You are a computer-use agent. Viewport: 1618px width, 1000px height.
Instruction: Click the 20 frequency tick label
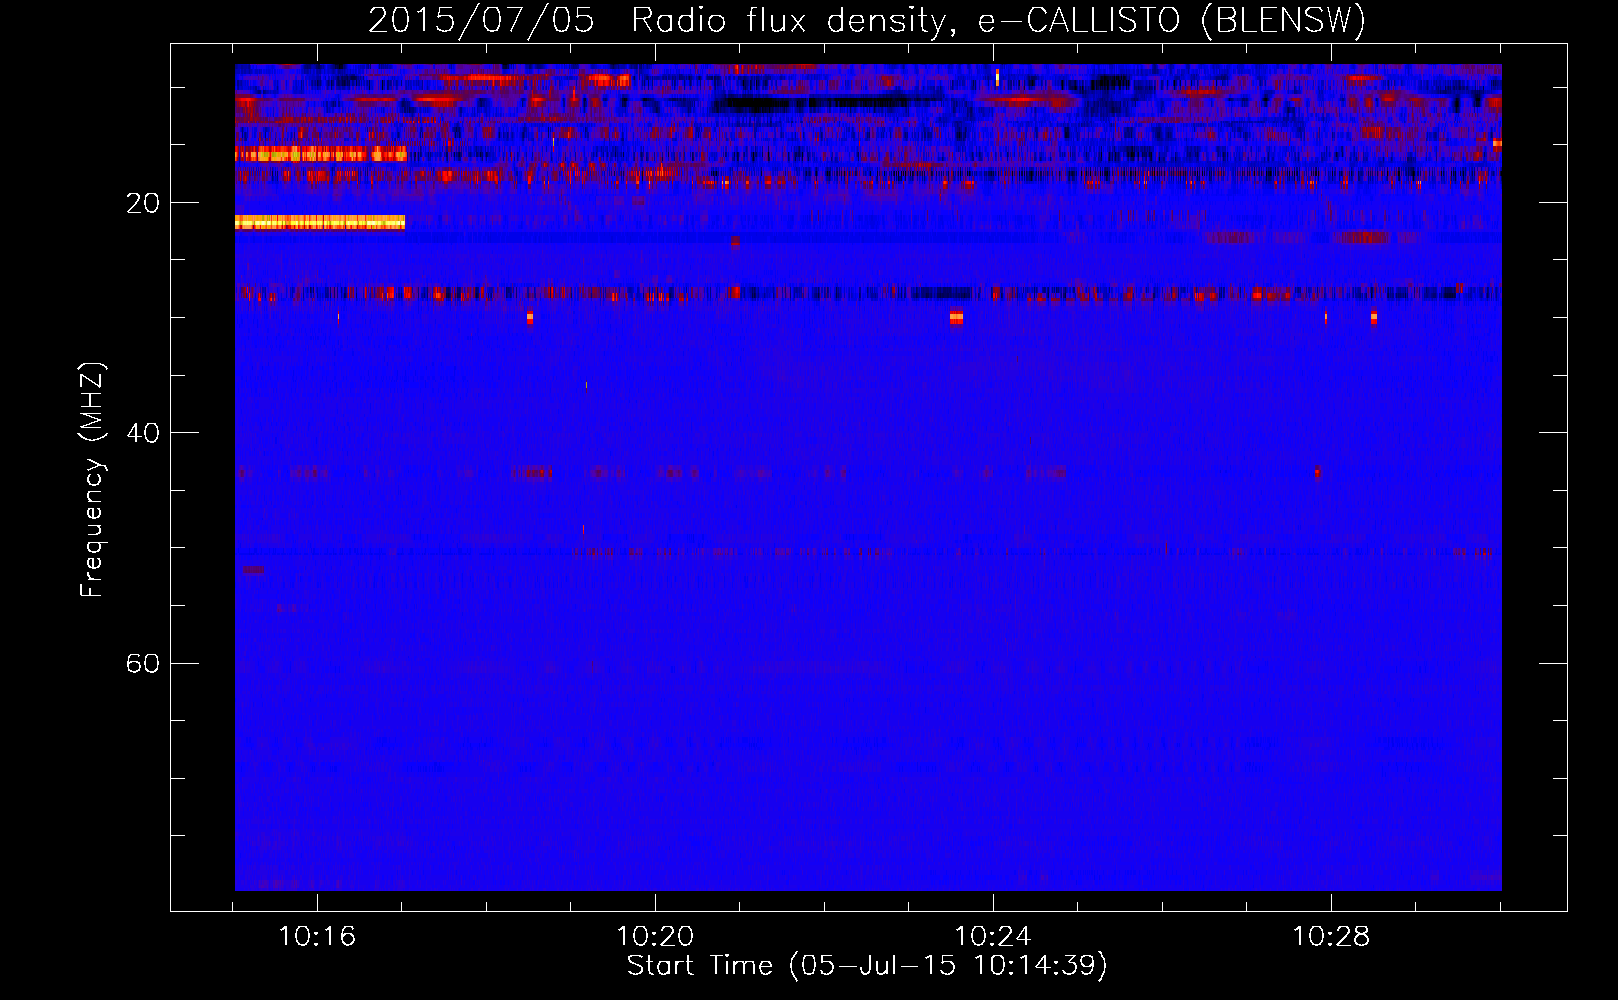(x=142, y=203)
